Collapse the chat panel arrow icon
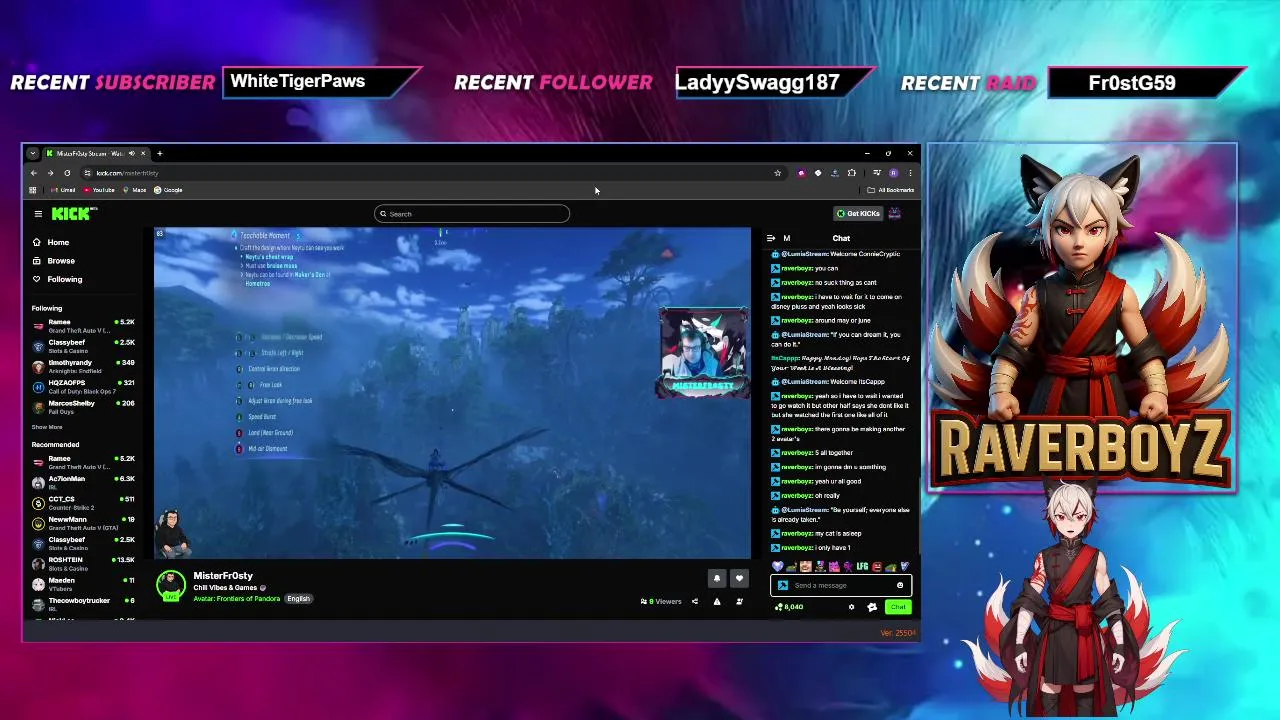 coord(771,238)
